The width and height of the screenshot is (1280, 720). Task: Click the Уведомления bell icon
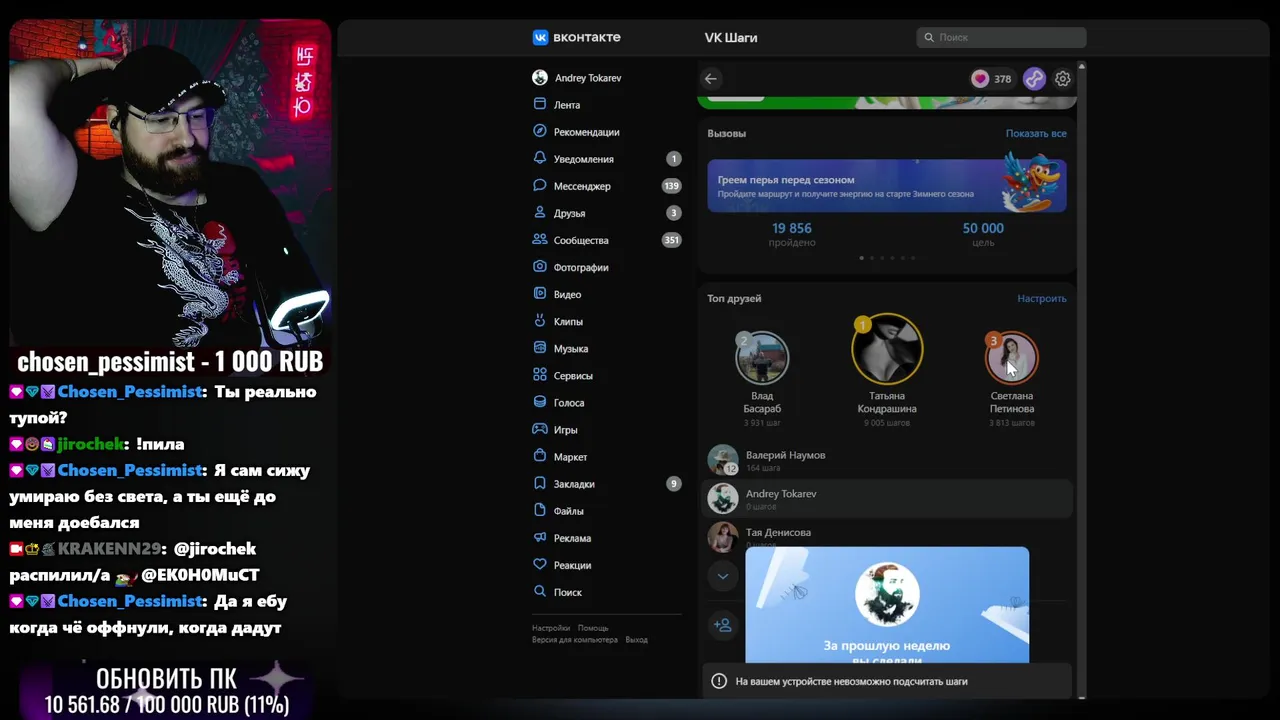(540, 158)
